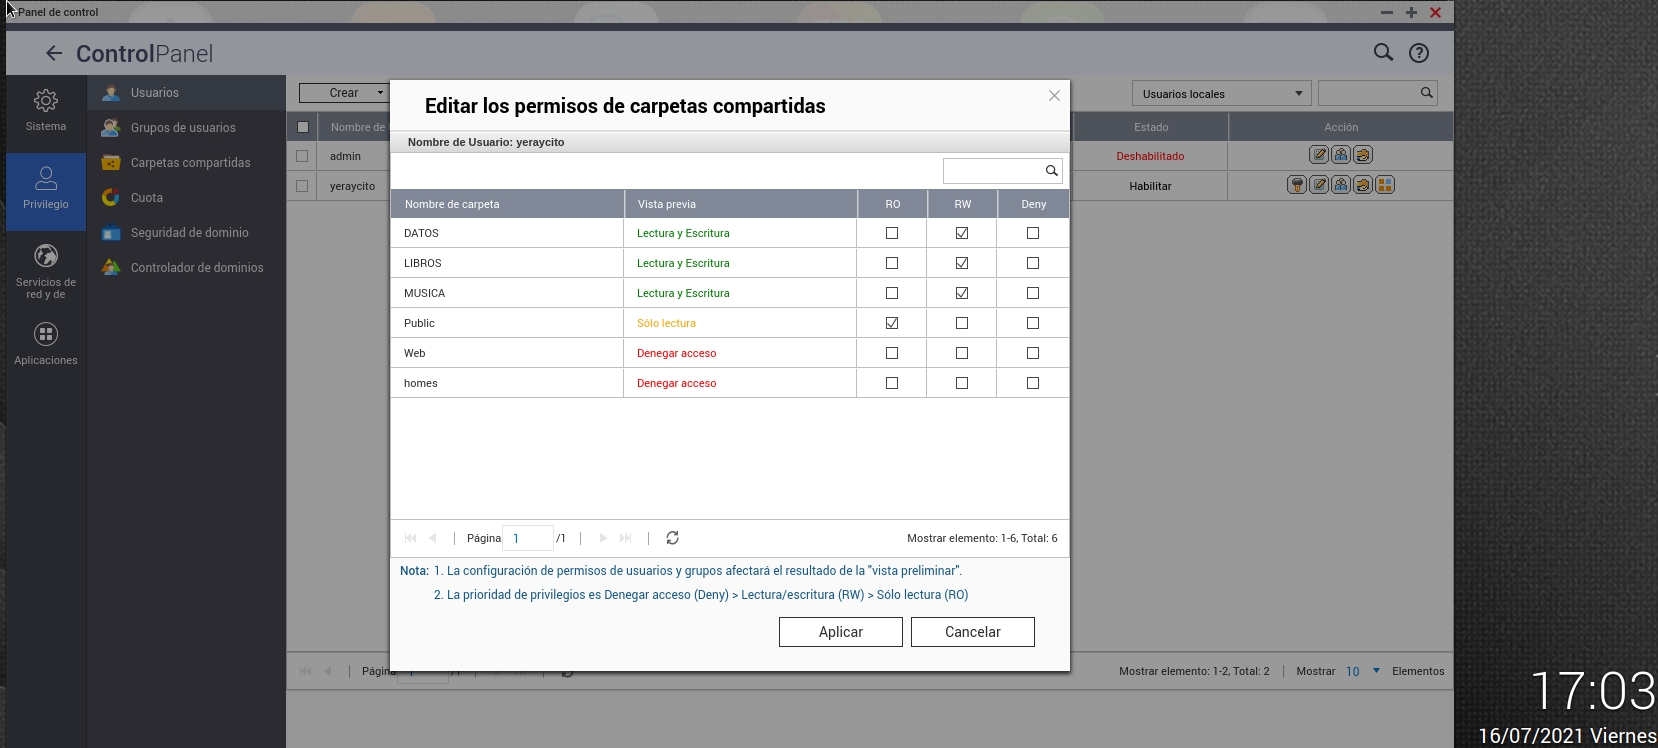Viewport: 1658px width, 748px height.
Task: Go back using the ControlPanel arrow
Action: [54, 53]
